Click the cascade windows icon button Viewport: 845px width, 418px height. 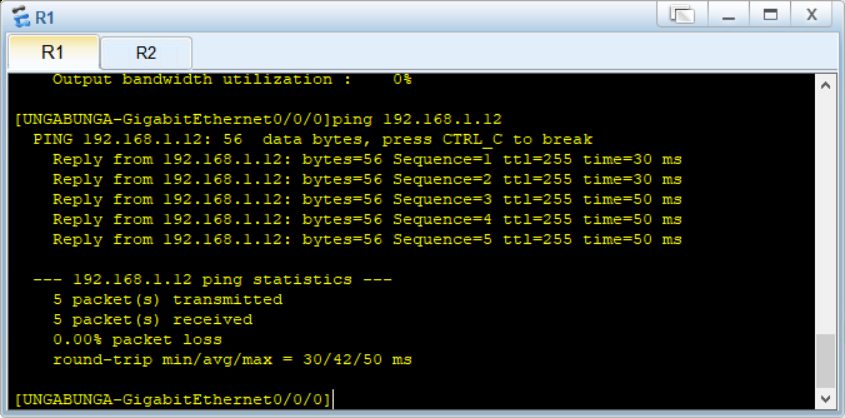tap(682, 15)
